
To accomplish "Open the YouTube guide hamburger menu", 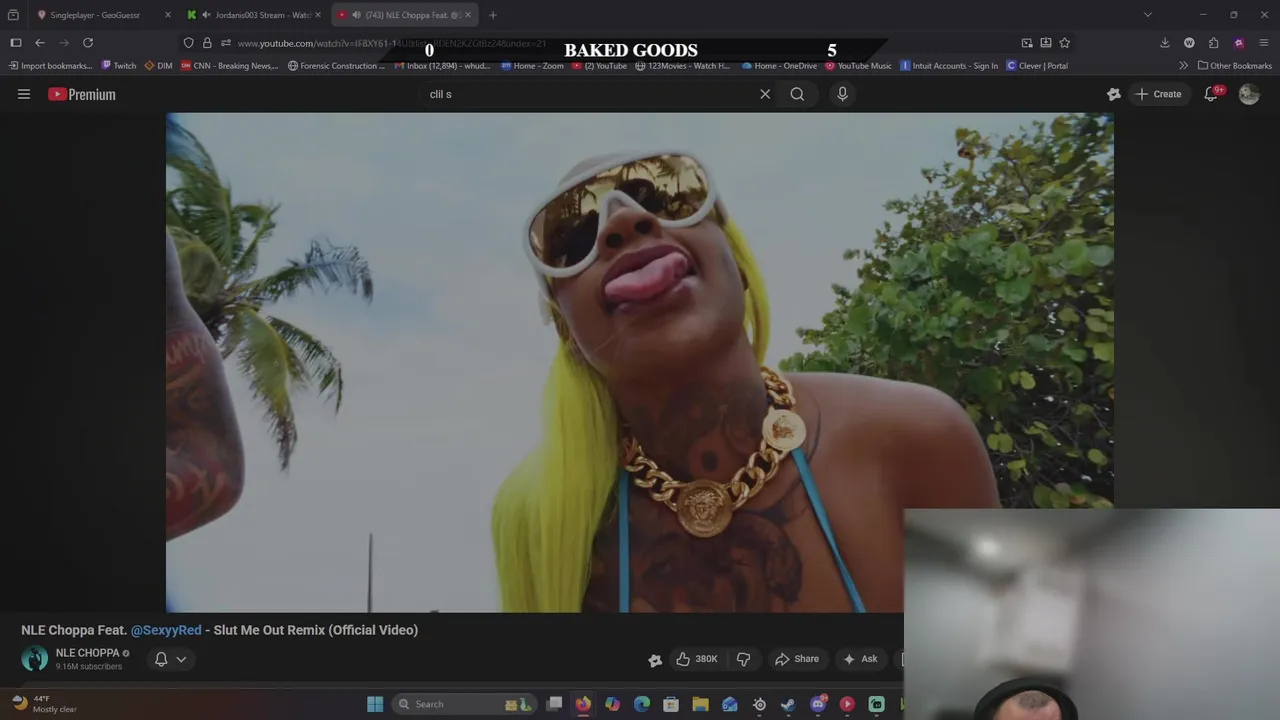I will click(24, 94).
